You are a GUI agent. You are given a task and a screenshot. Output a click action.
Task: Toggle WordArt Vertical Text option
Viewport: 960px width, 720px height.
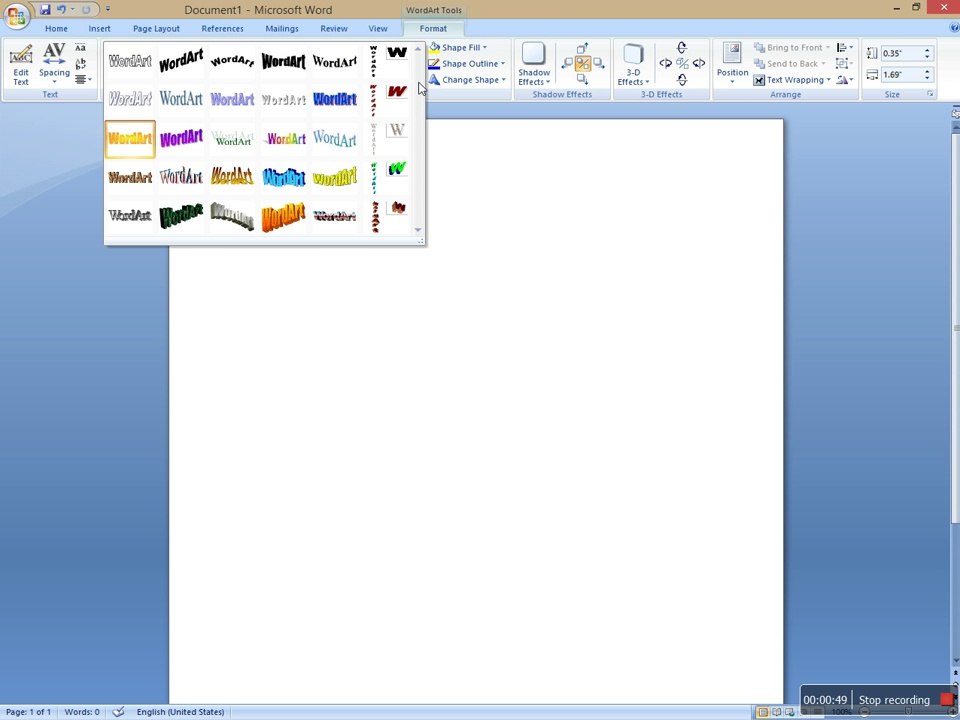pos(80,64)
